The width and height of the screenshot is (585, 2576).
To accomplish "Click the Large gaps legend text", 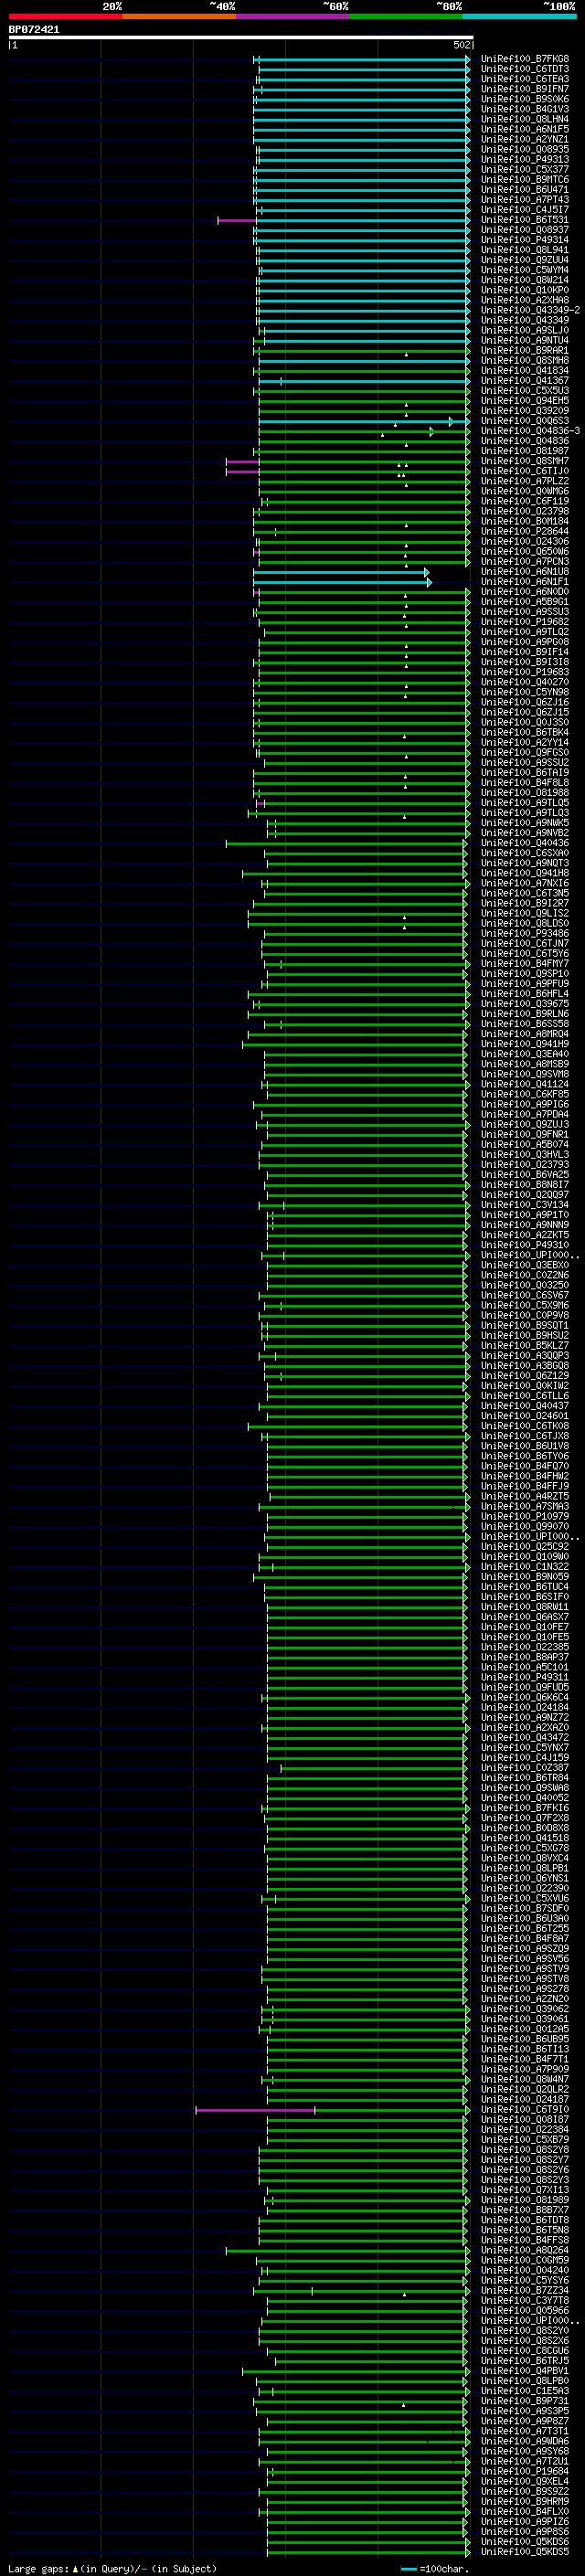I will pyautogui.click(x=112, y=2569).
